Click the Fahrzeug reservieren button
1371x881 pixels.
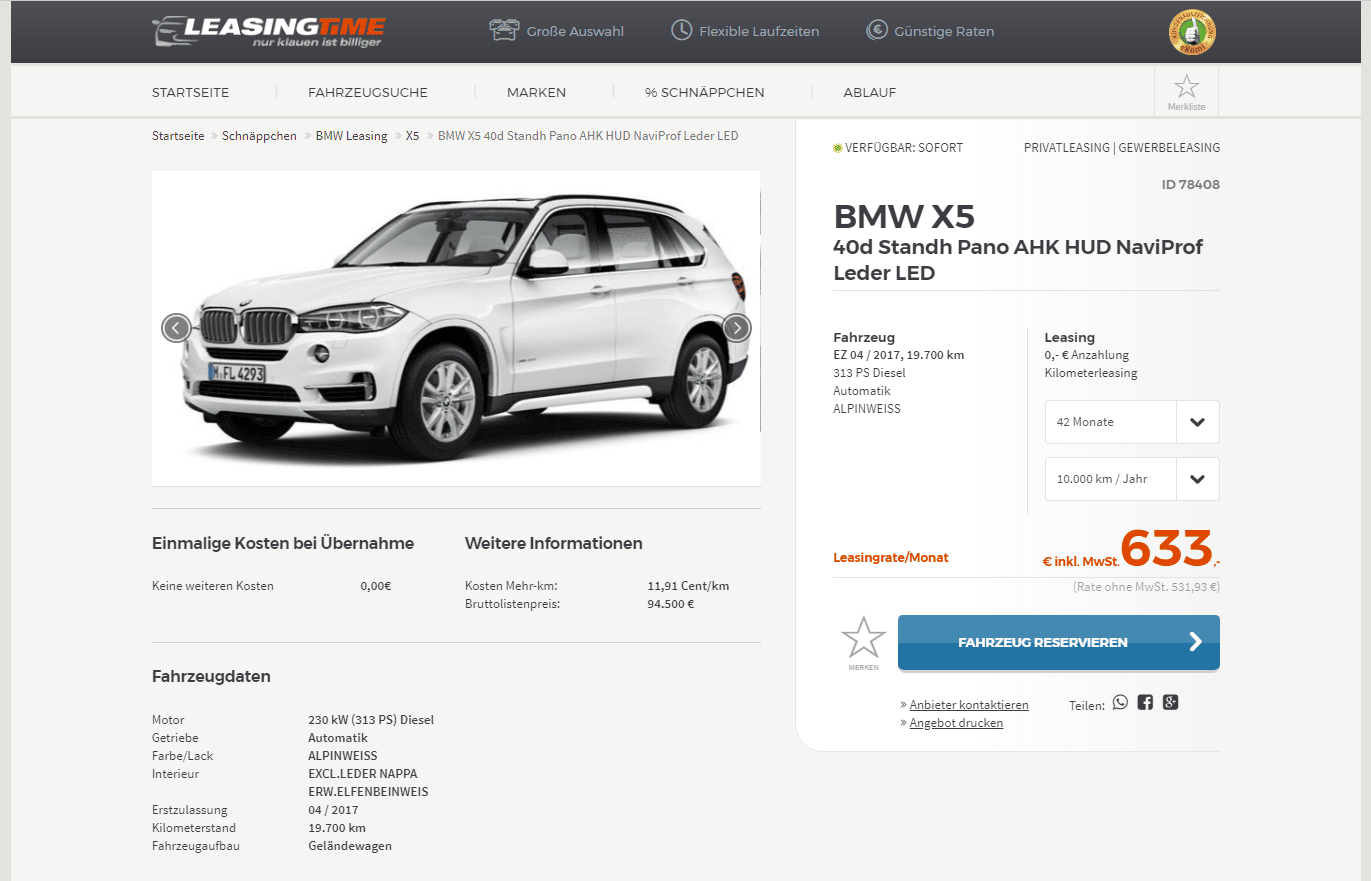[x=1059, y=642]
